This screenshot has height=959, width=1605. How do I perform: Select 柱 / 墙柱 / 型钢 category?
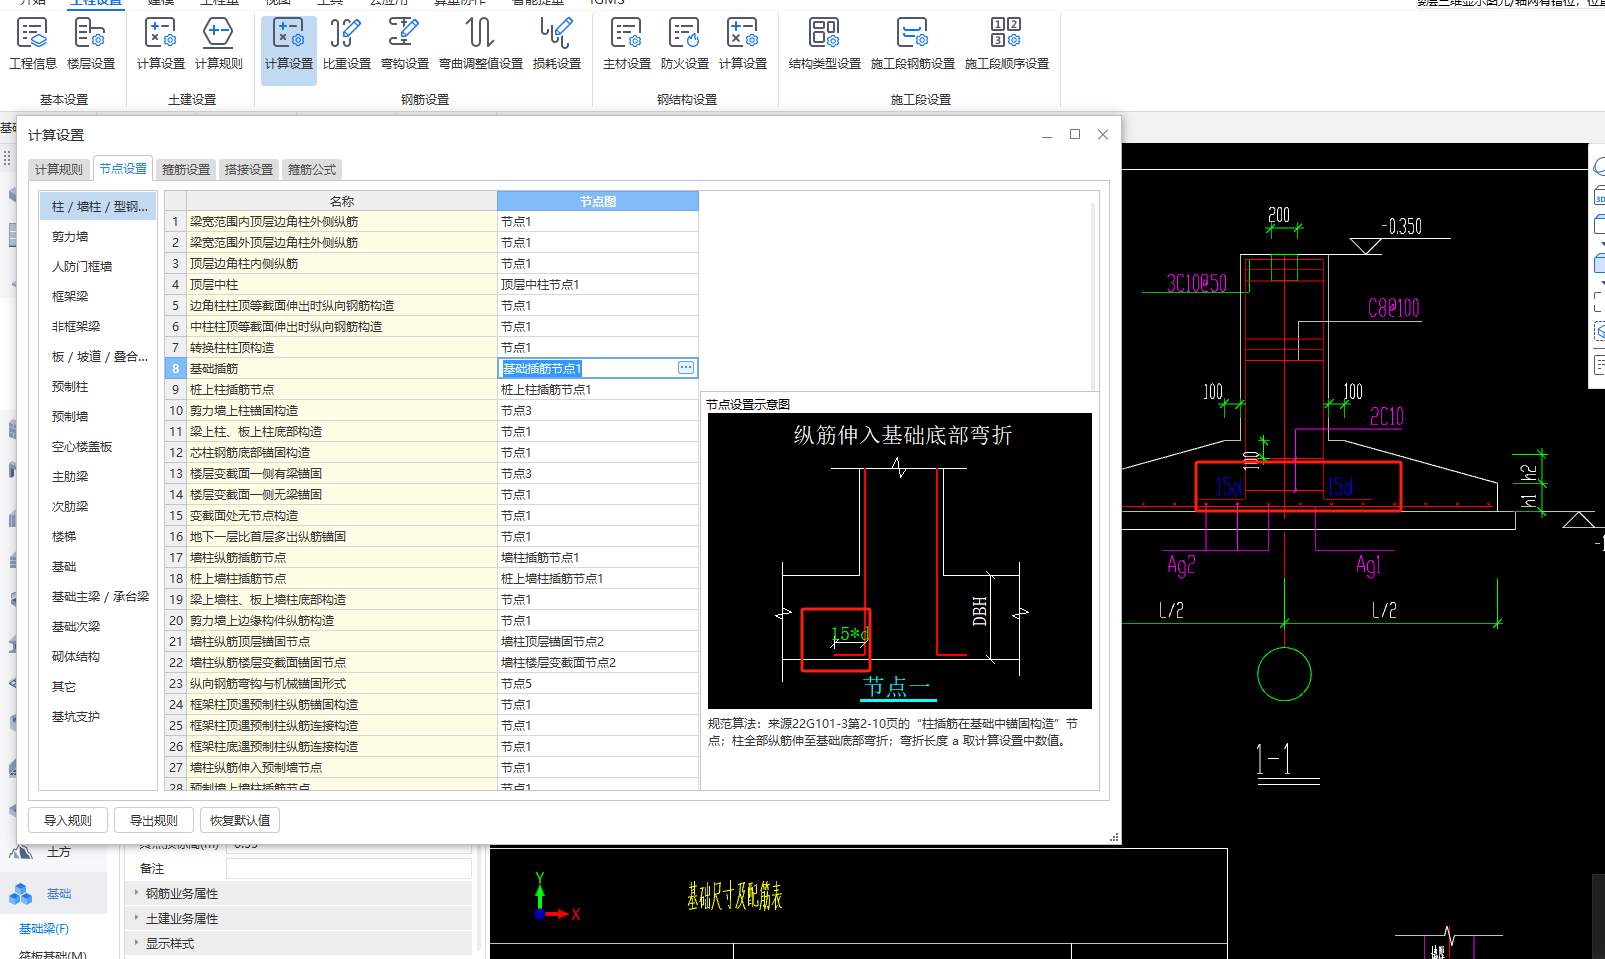(98, 206)
